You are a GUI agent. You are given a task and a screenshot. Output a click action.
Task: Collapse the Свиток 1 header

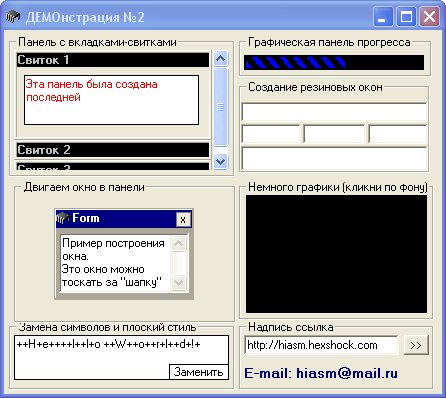point(113,60)
